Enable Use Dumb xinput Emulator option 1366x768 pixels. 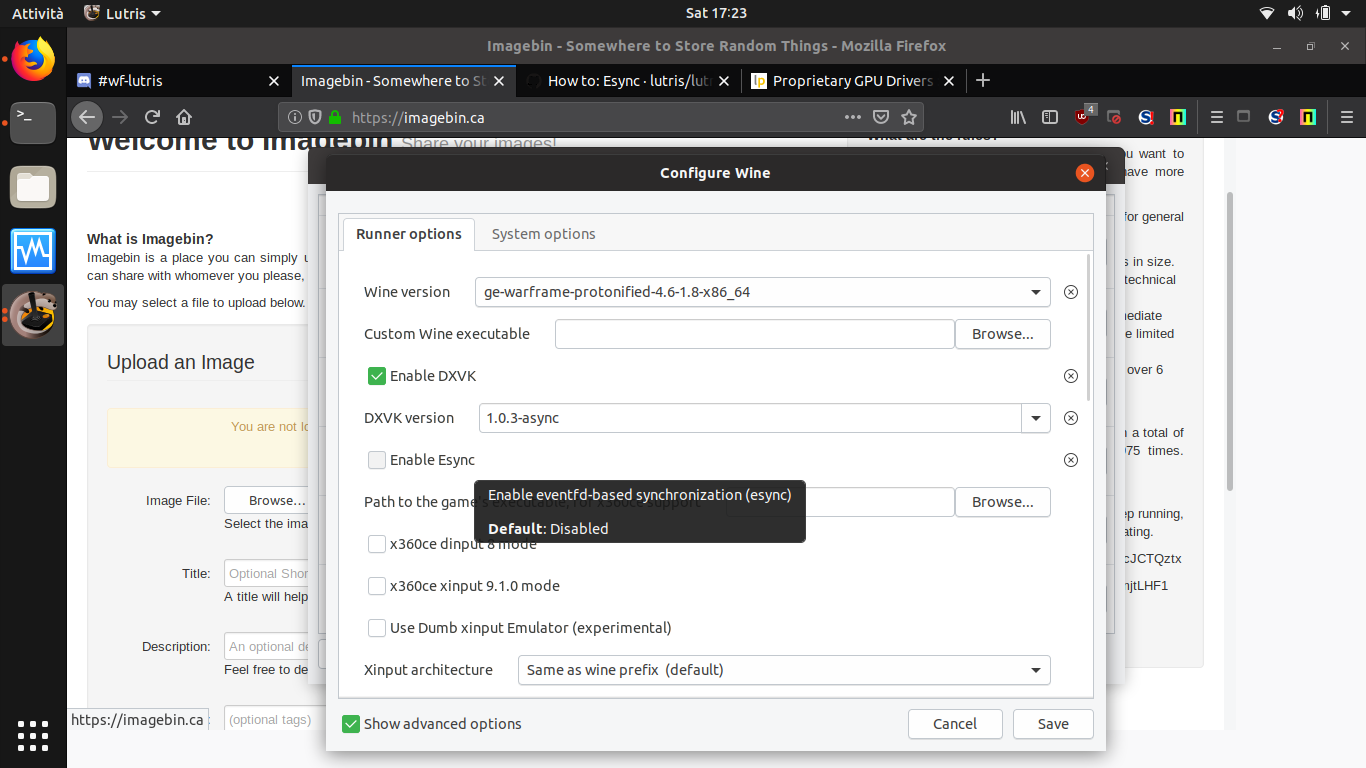377,628
